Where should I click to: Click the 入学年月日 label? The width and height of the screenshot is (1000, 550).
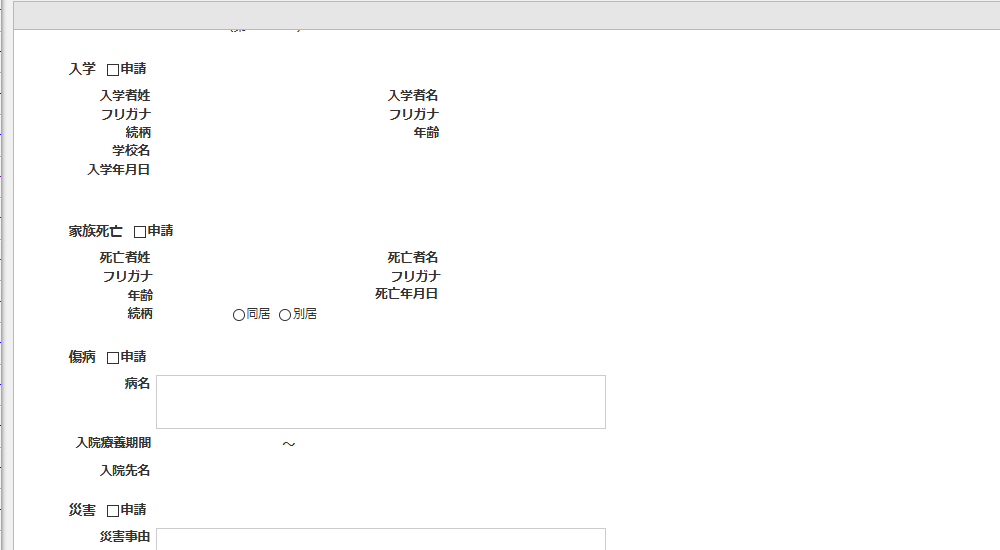[x=119, y=170]
